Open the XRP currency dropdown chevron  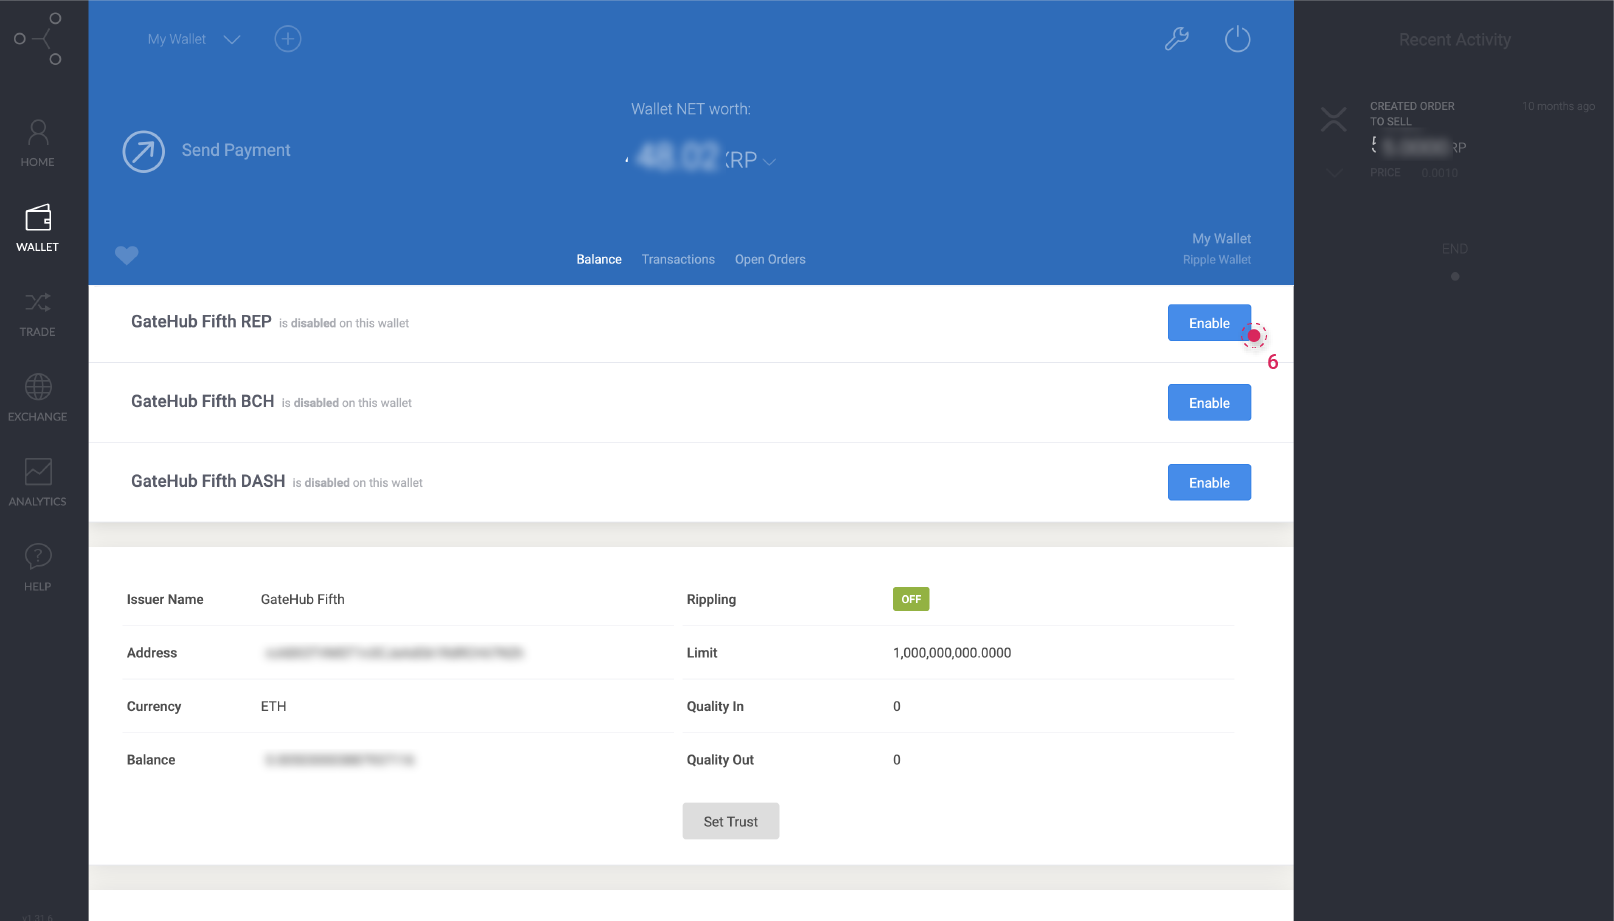769,161
